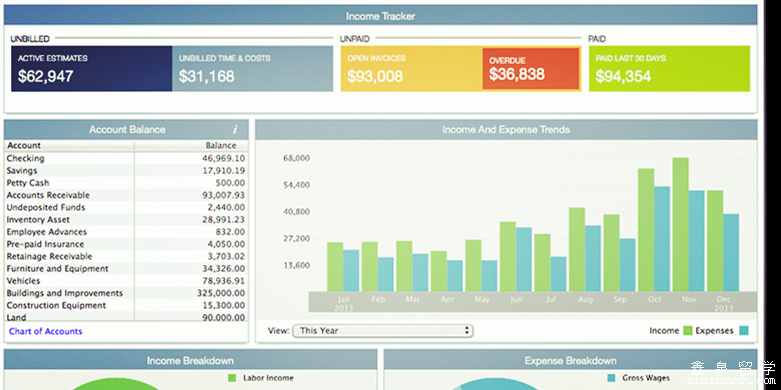Click the August income bar in chart
This screenshot has height=390, width=781.
[577, 250]
